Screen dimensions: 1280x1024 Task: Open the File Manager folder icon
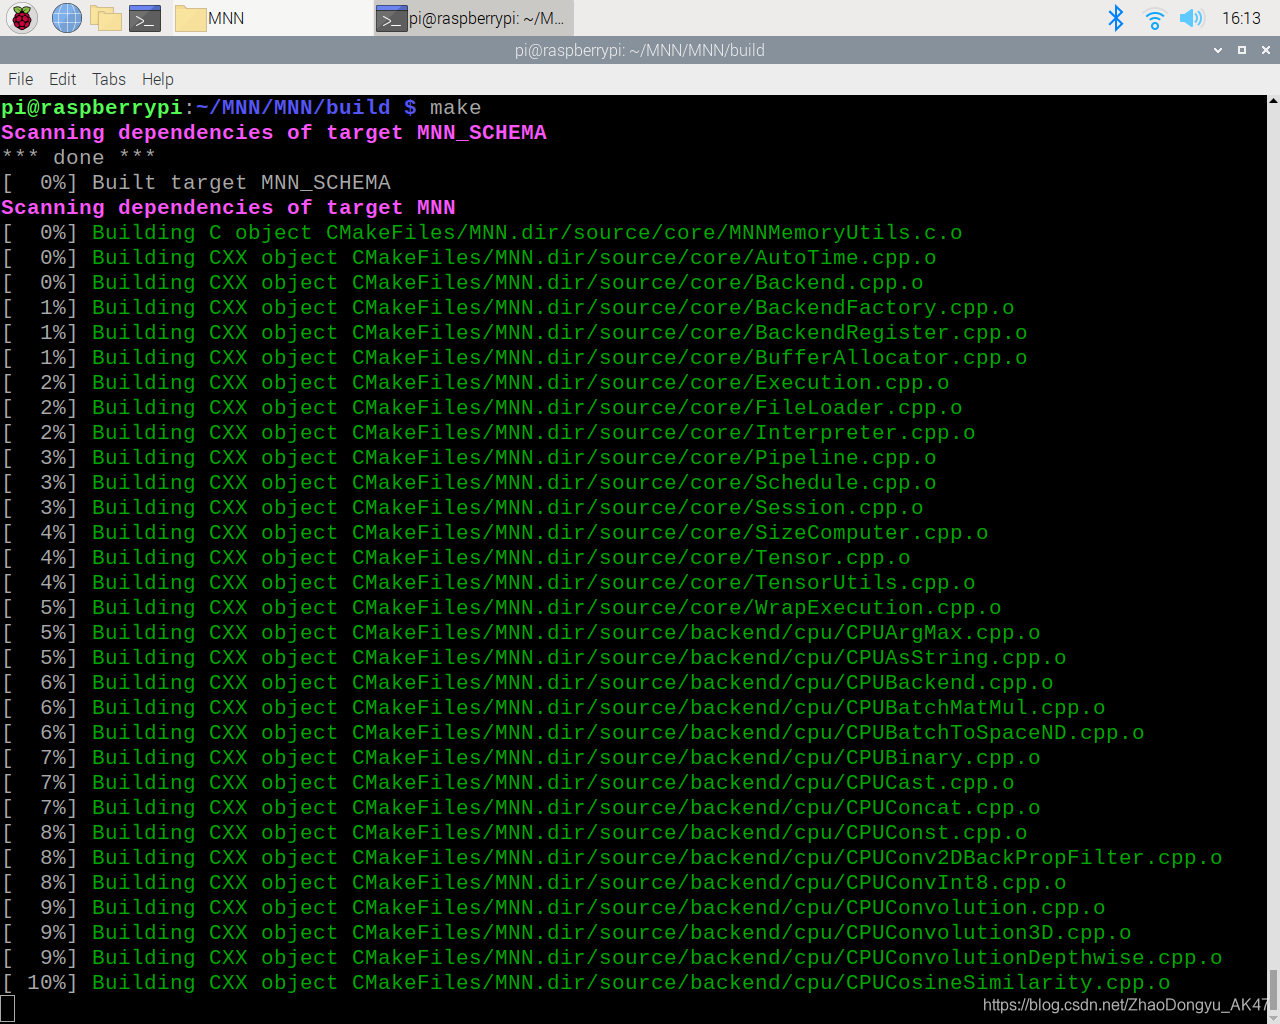click(106, 18)
